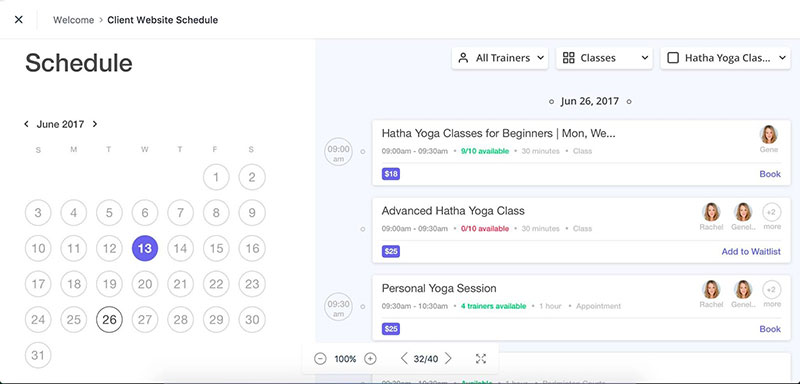Click the zoom in plus icon

coord(370,359)
